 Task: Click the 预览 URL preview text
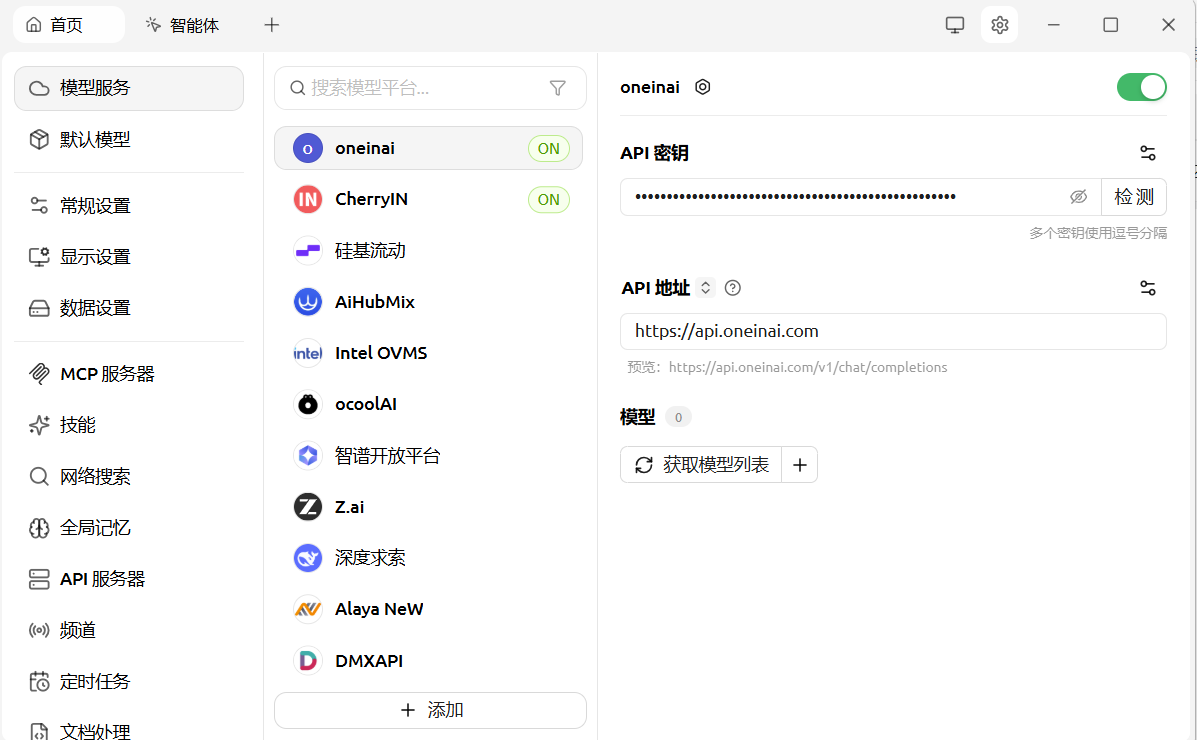(787, 367)
